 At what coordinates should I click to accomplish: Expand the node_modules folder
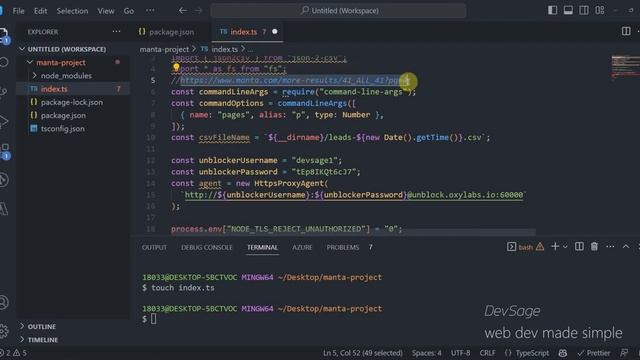[73, 76]
